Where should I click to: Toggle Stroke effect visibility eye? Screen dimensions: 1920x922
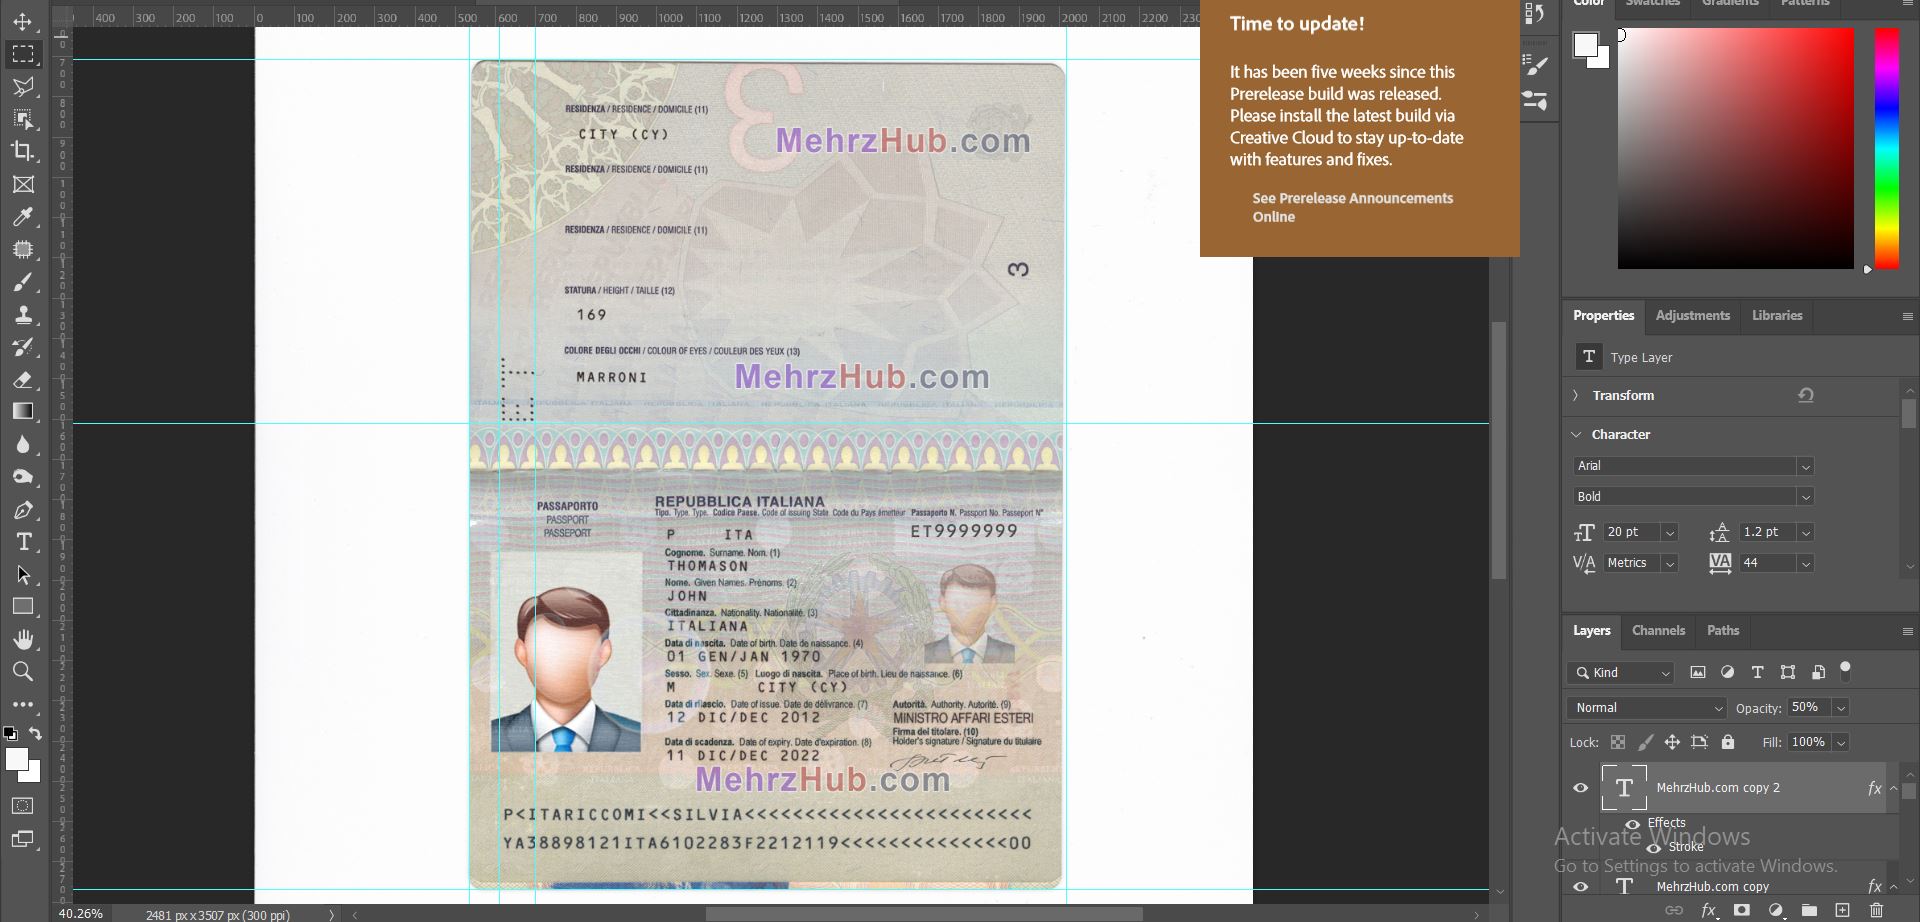click(x=1654, y=847)
